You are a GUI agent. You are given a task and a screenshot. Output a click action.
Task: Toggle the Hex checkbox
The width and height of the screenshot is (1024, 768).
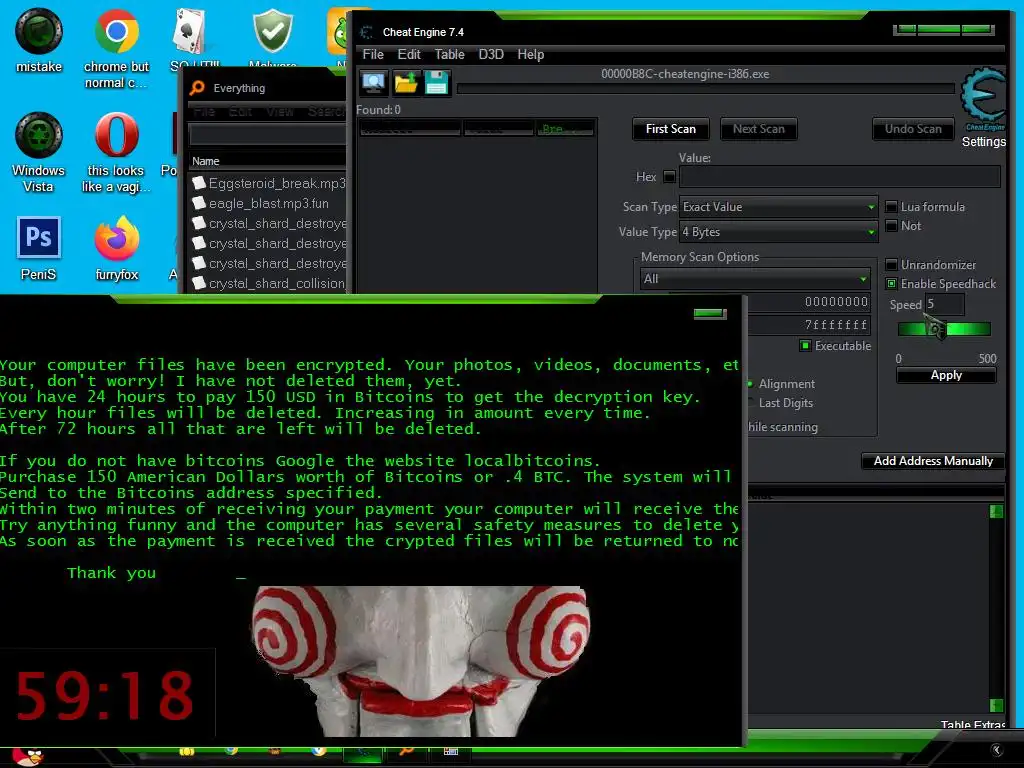(669, 176)
